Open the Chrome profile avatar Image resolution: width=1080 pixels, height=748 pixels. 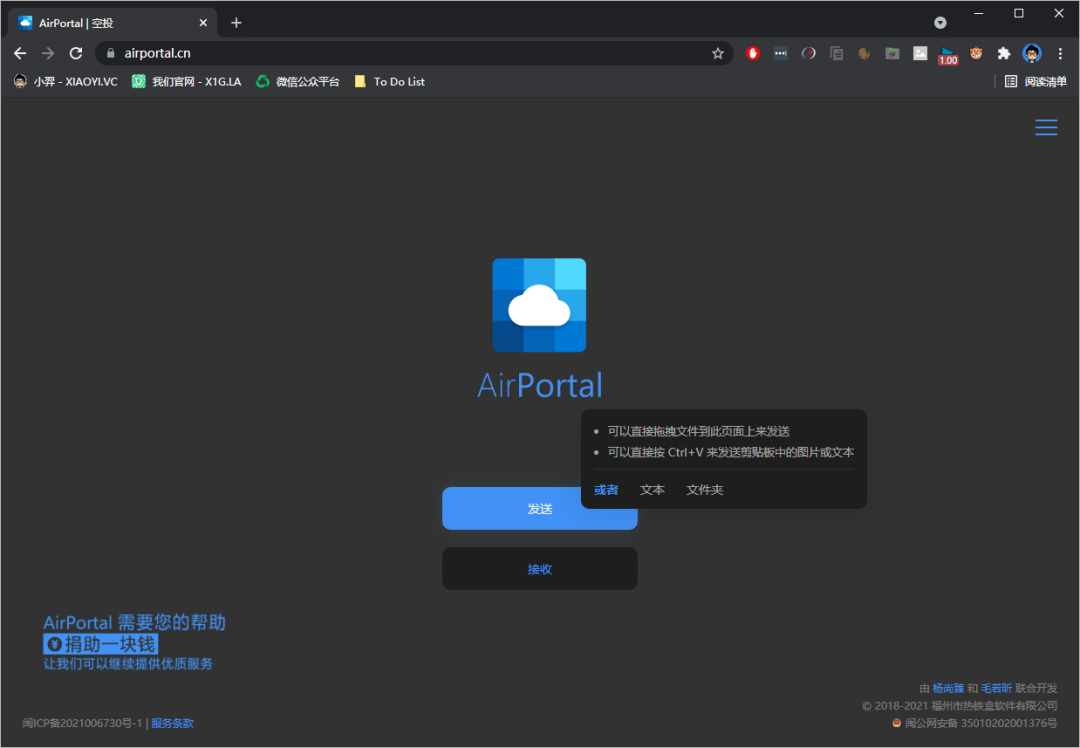[1032, 53]
